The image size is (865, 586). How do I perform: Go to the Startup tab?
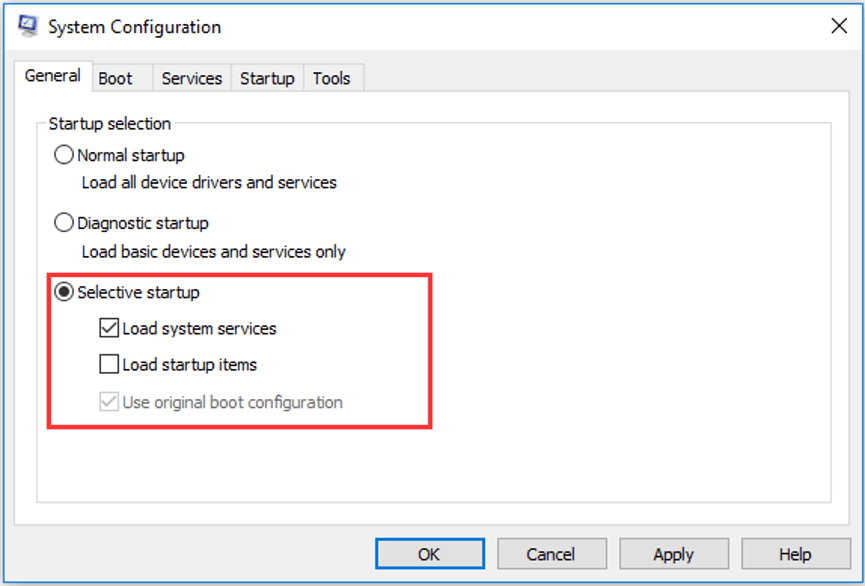(x=267, y=78)
